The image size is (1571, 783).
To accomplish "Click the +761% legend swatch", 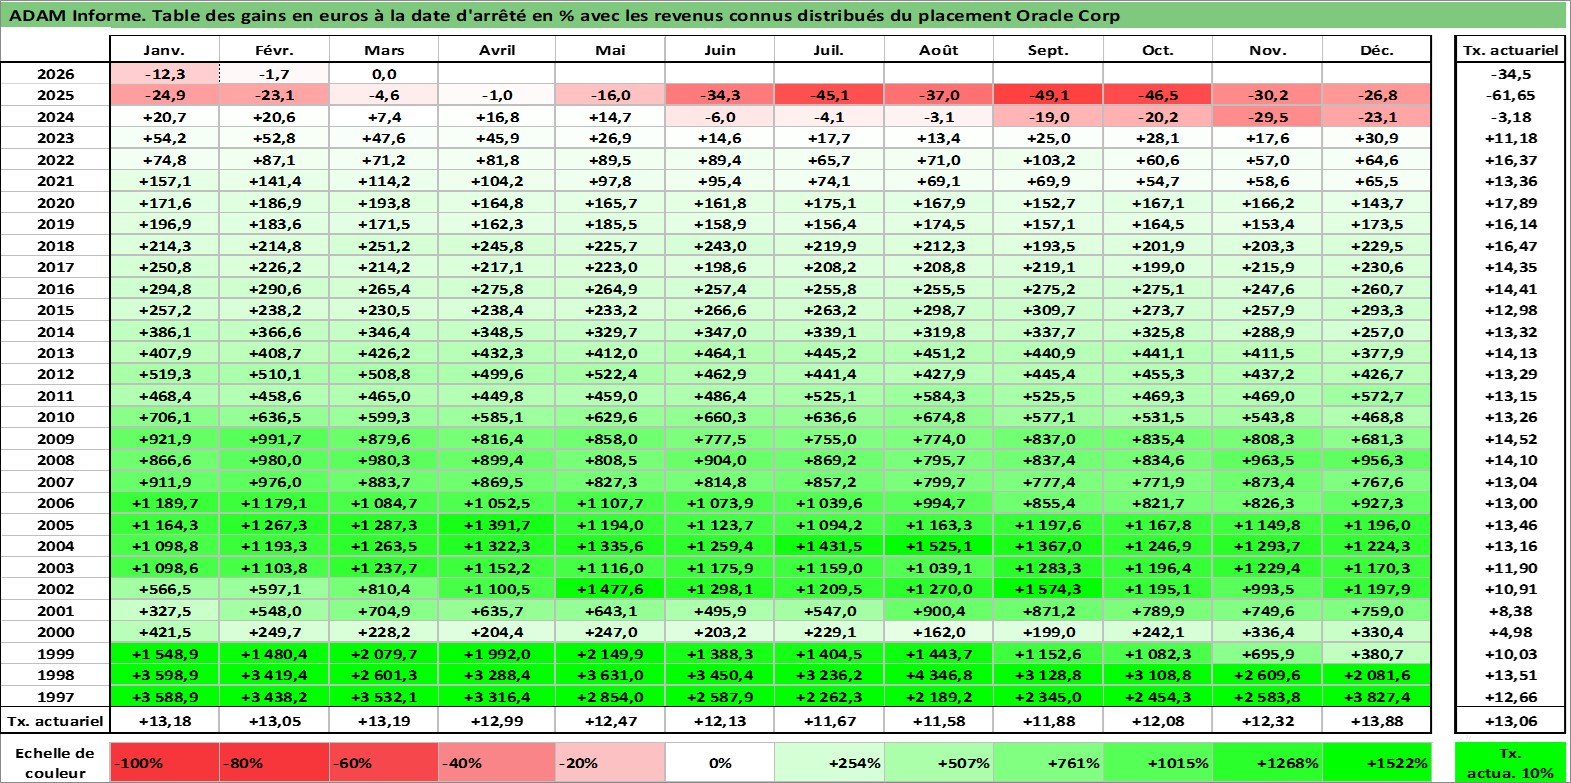I will [1048, 762].
